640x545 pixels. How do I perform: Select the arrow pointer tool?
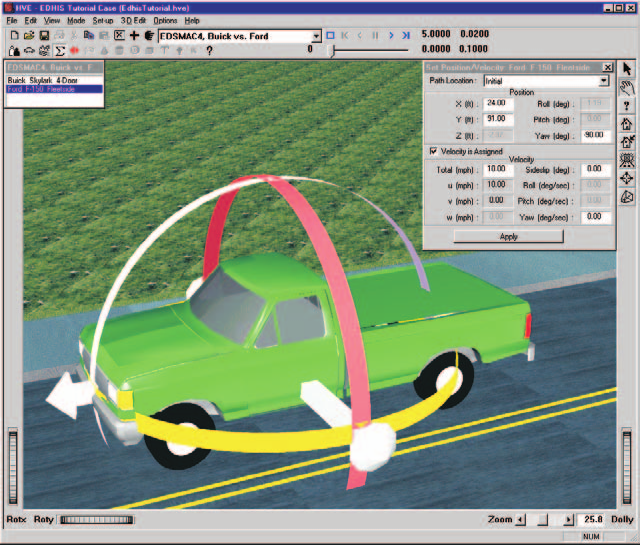627,68
